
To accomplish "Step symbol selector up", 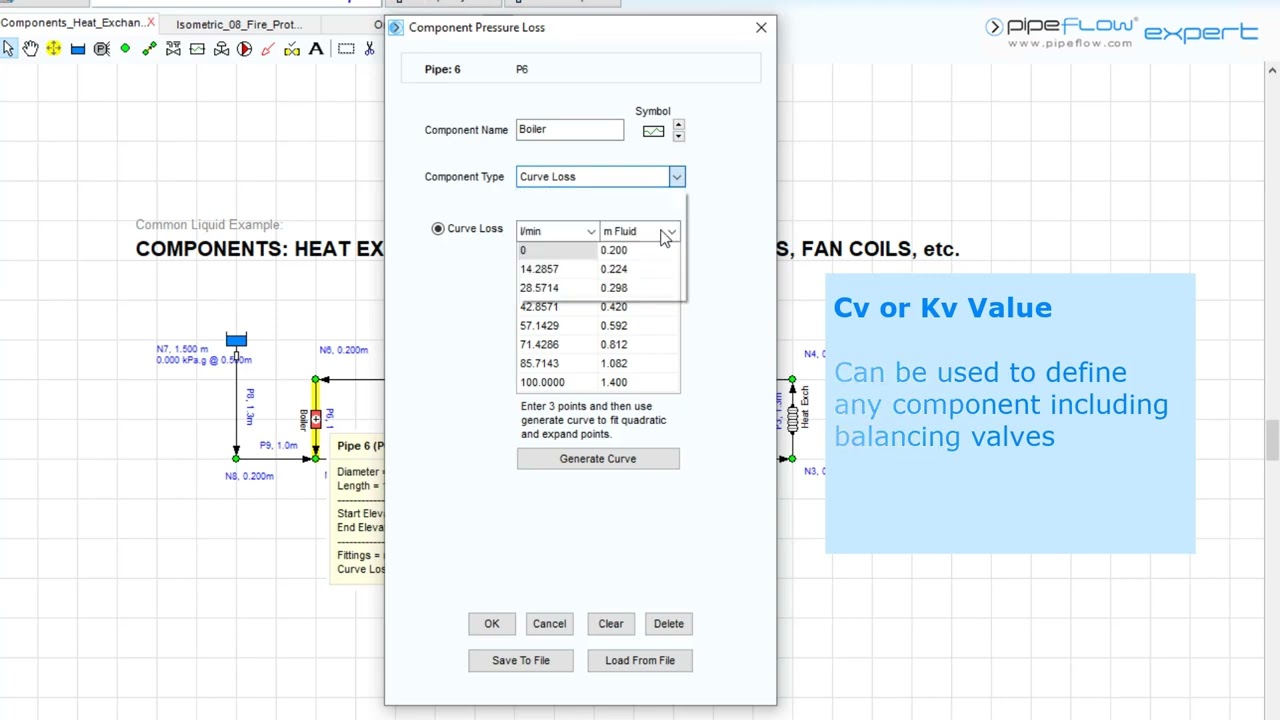I will [x=678, y=126].
